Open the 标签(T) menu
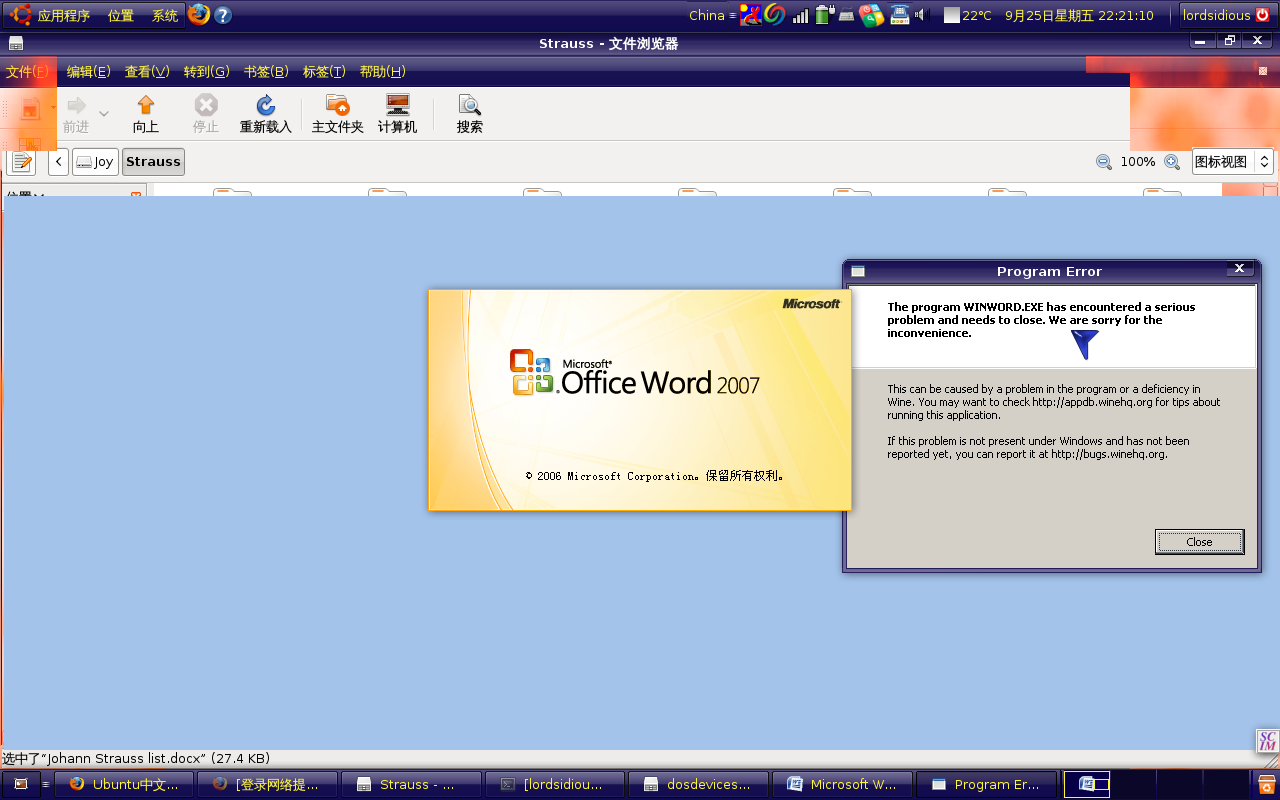The width and height of the screenshot is (1280, 800). [324, 72]
